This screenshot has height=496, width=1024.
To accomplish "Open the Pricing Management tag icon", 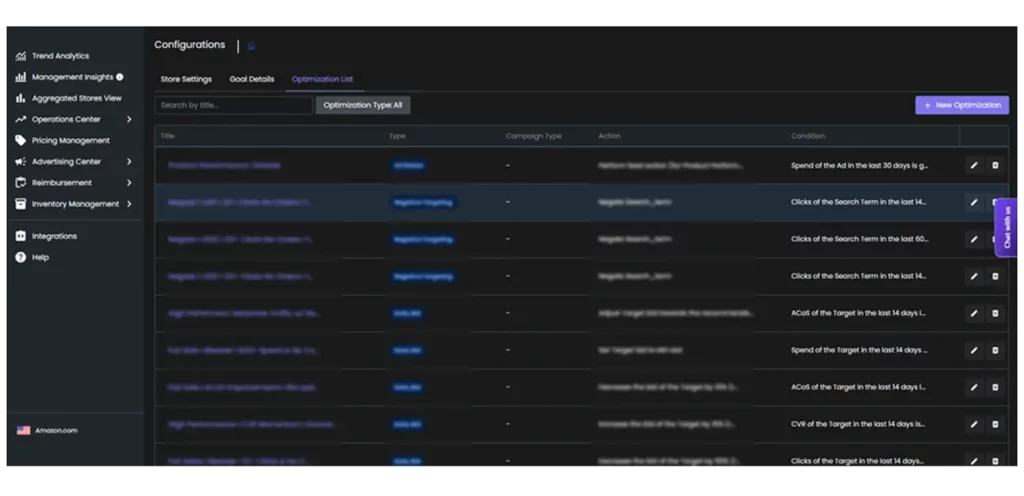I will click(21, 141).
